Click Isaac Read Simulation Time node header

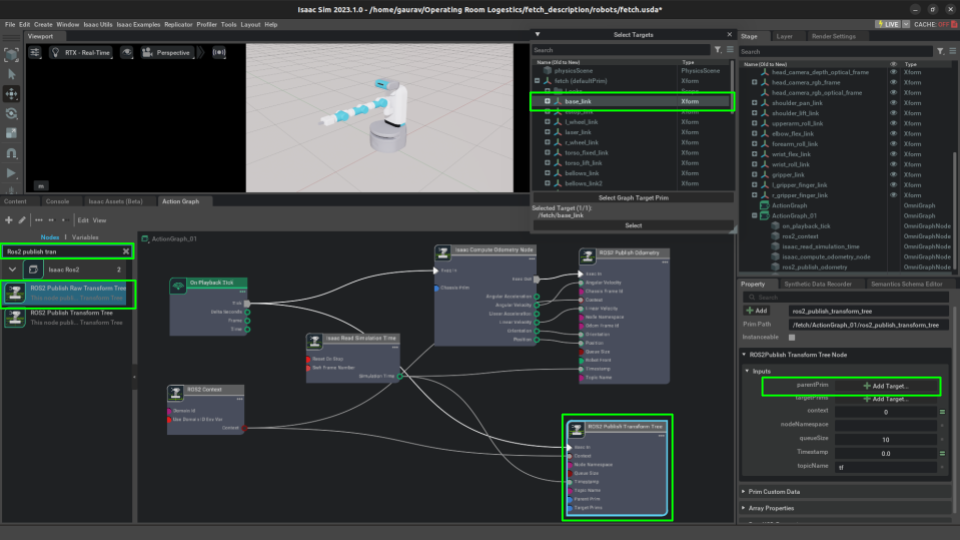coord(353,338)
